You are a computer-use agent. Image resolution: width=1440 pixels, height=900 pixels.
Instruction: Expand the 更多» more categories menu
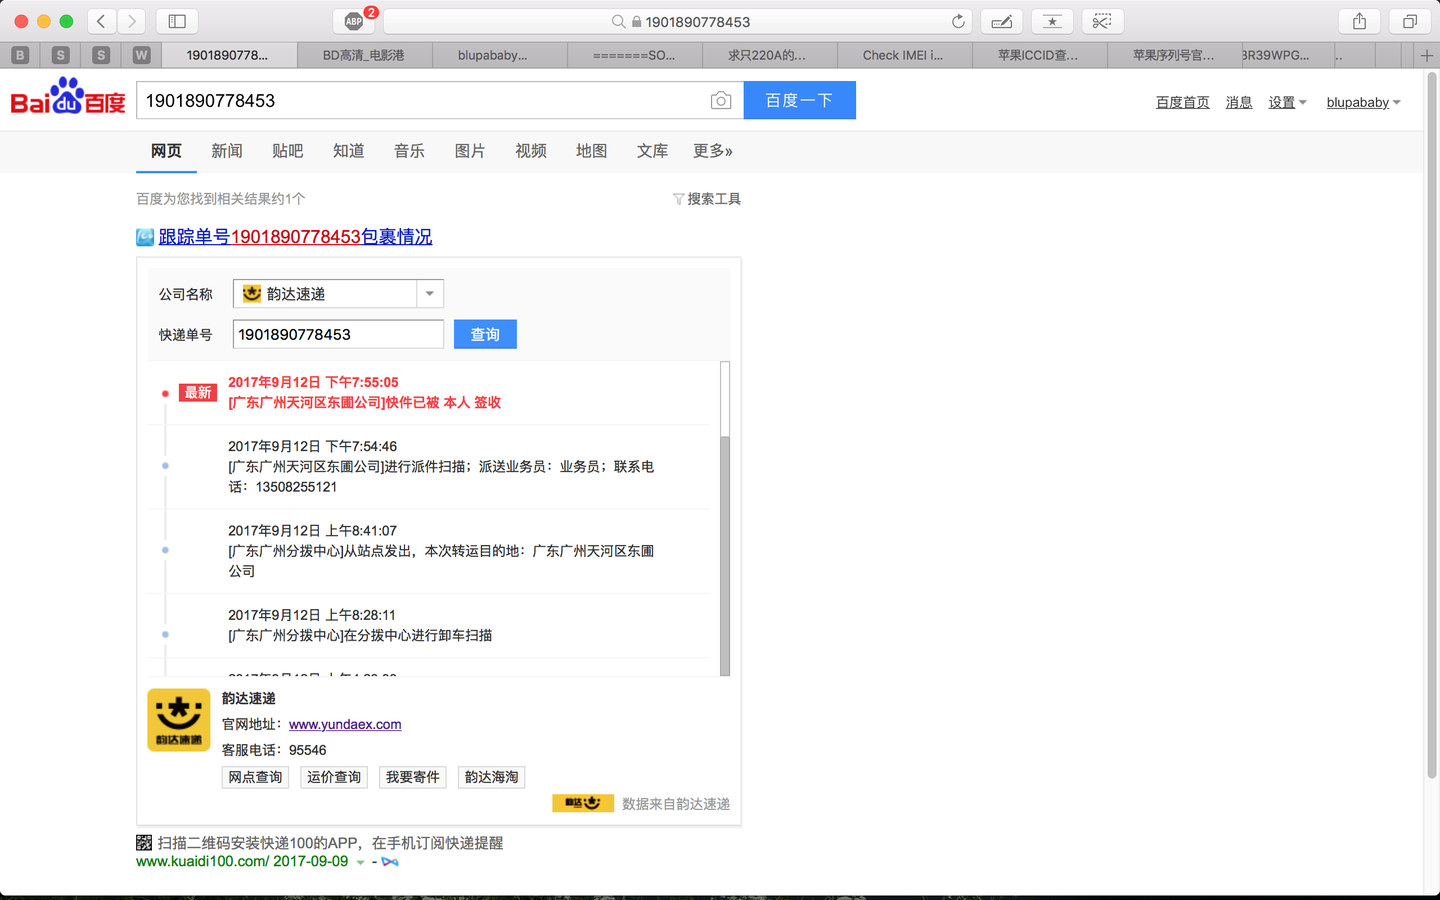(713, 151)
